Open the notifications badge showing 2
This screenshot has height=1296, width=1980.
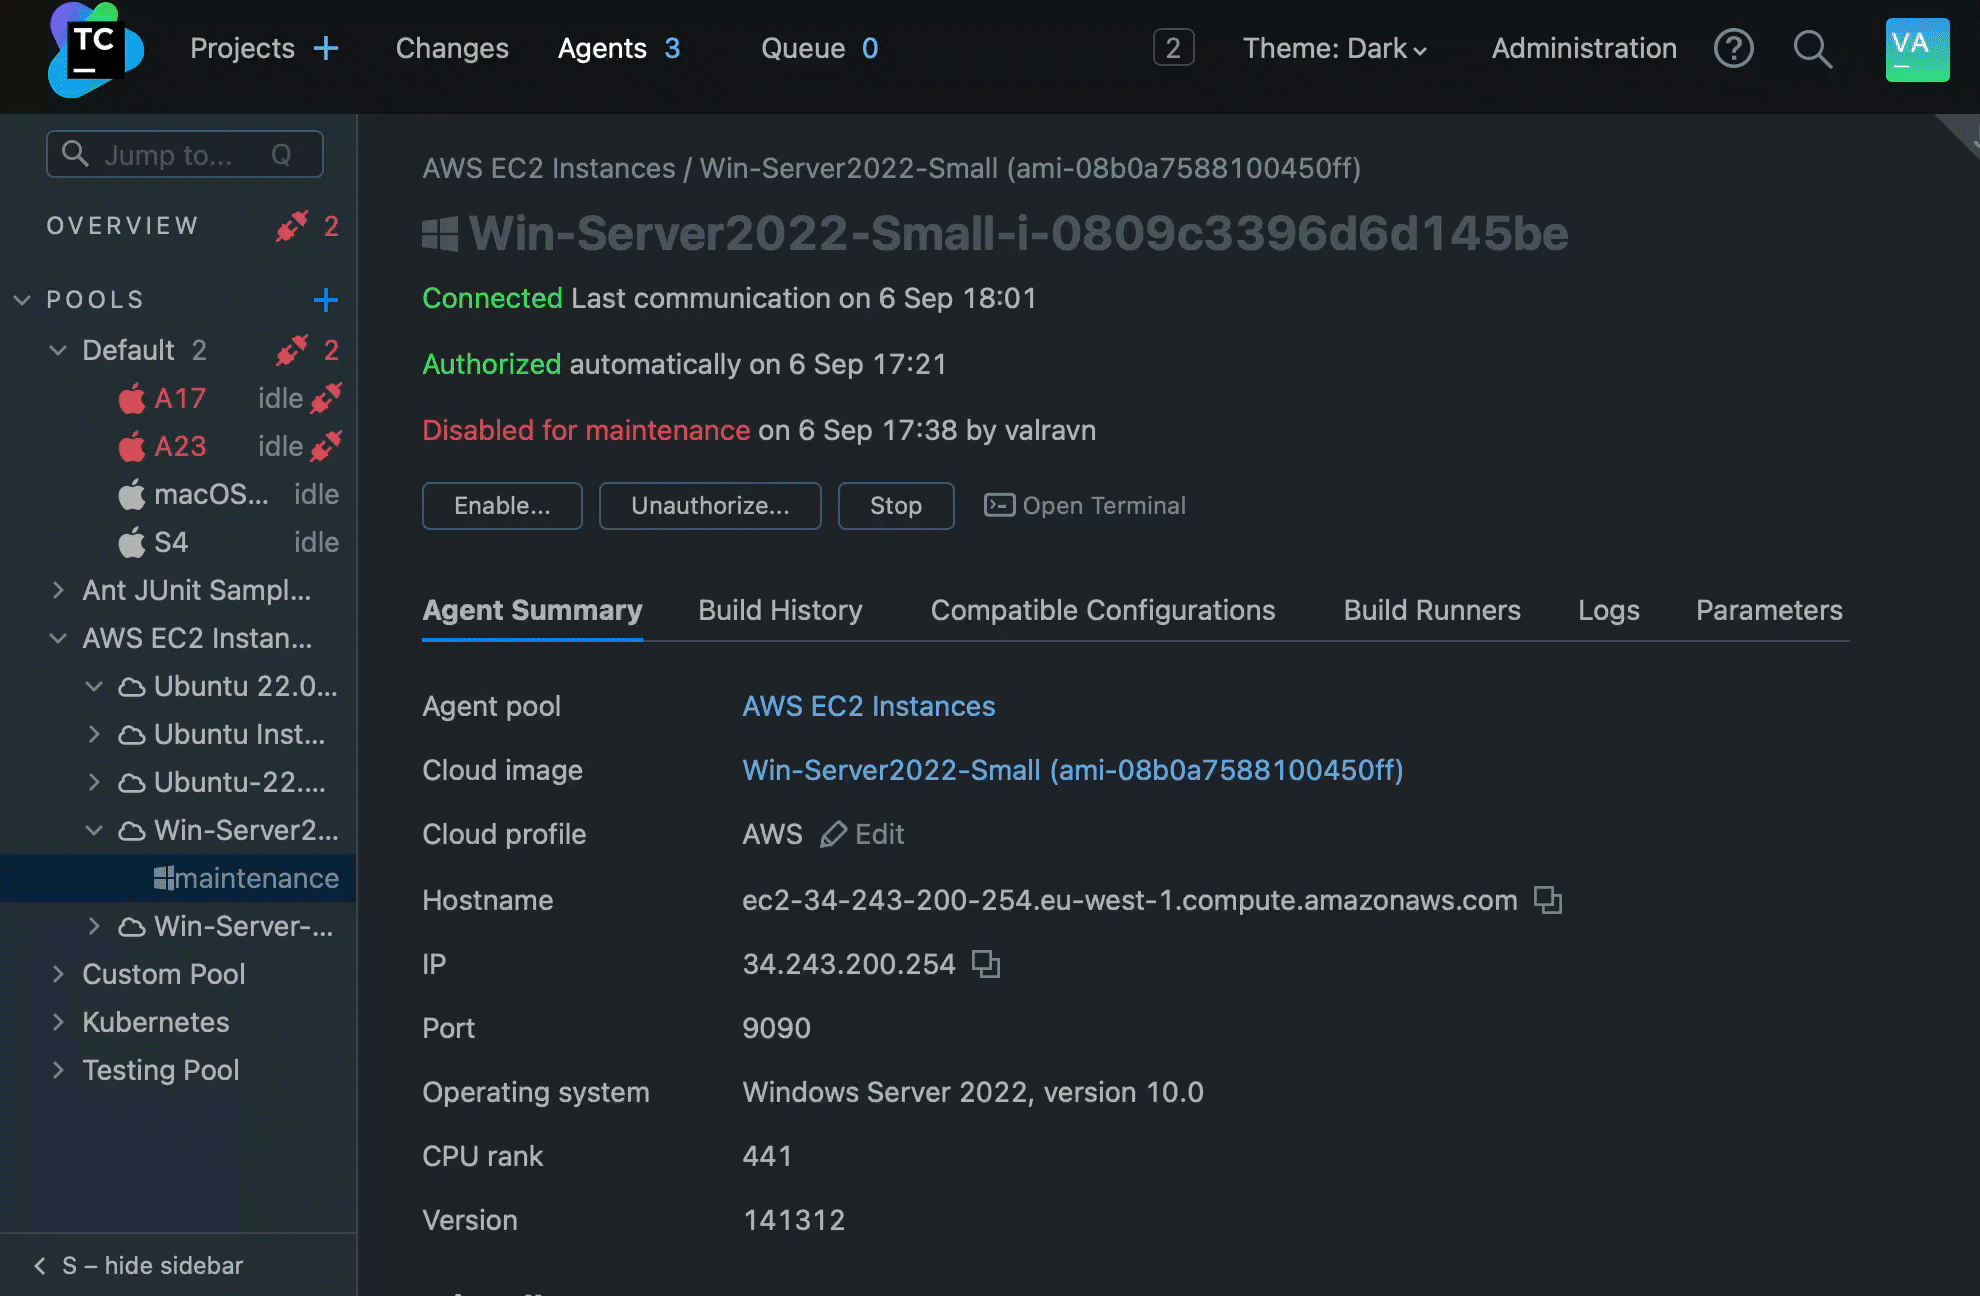pyautogui.click(x=1173, y=47)
